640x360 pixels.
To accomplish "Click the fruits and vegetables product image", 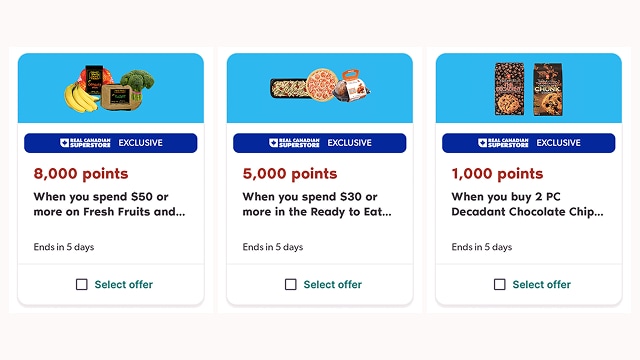I will pos(109,89).
